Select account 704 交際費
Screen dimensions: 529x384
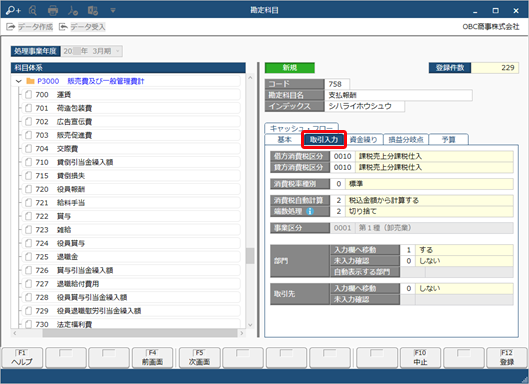click(132, 148)
